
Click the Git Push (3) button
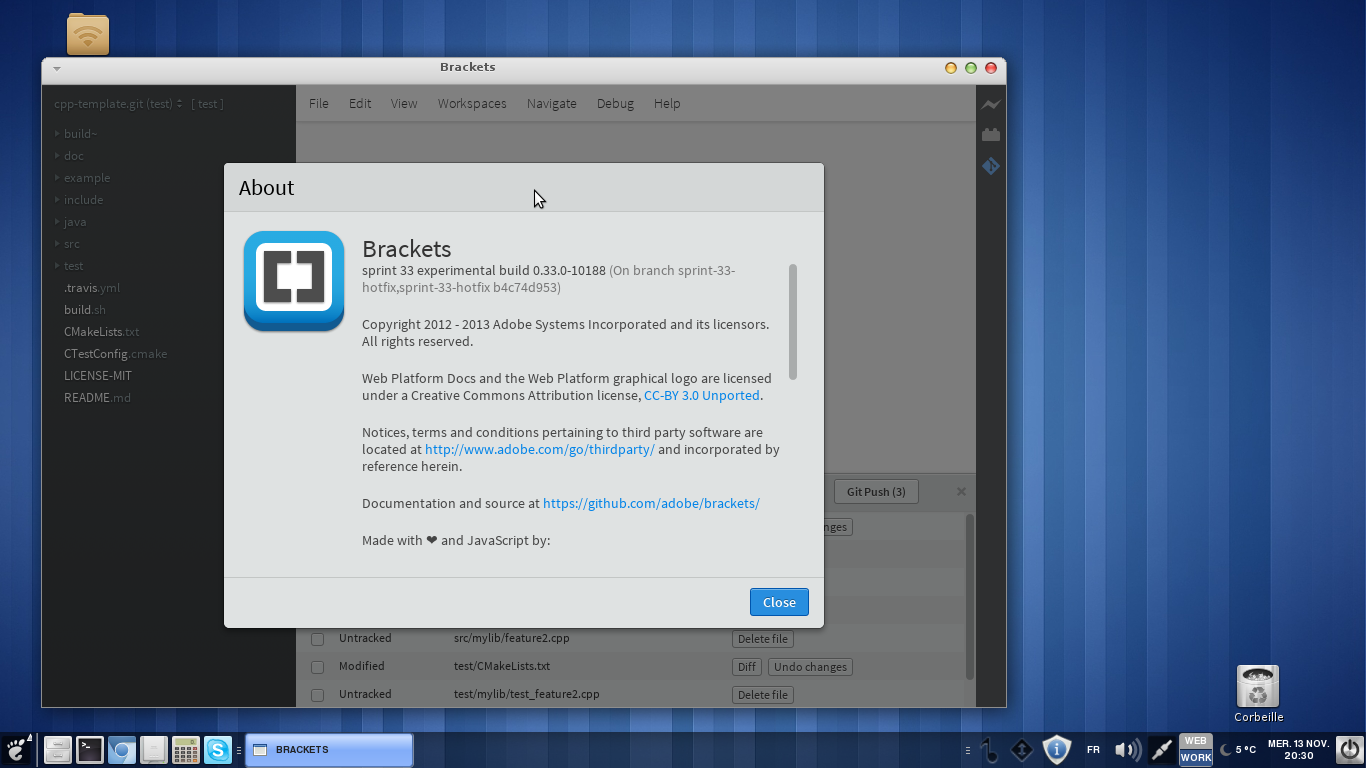876,491
